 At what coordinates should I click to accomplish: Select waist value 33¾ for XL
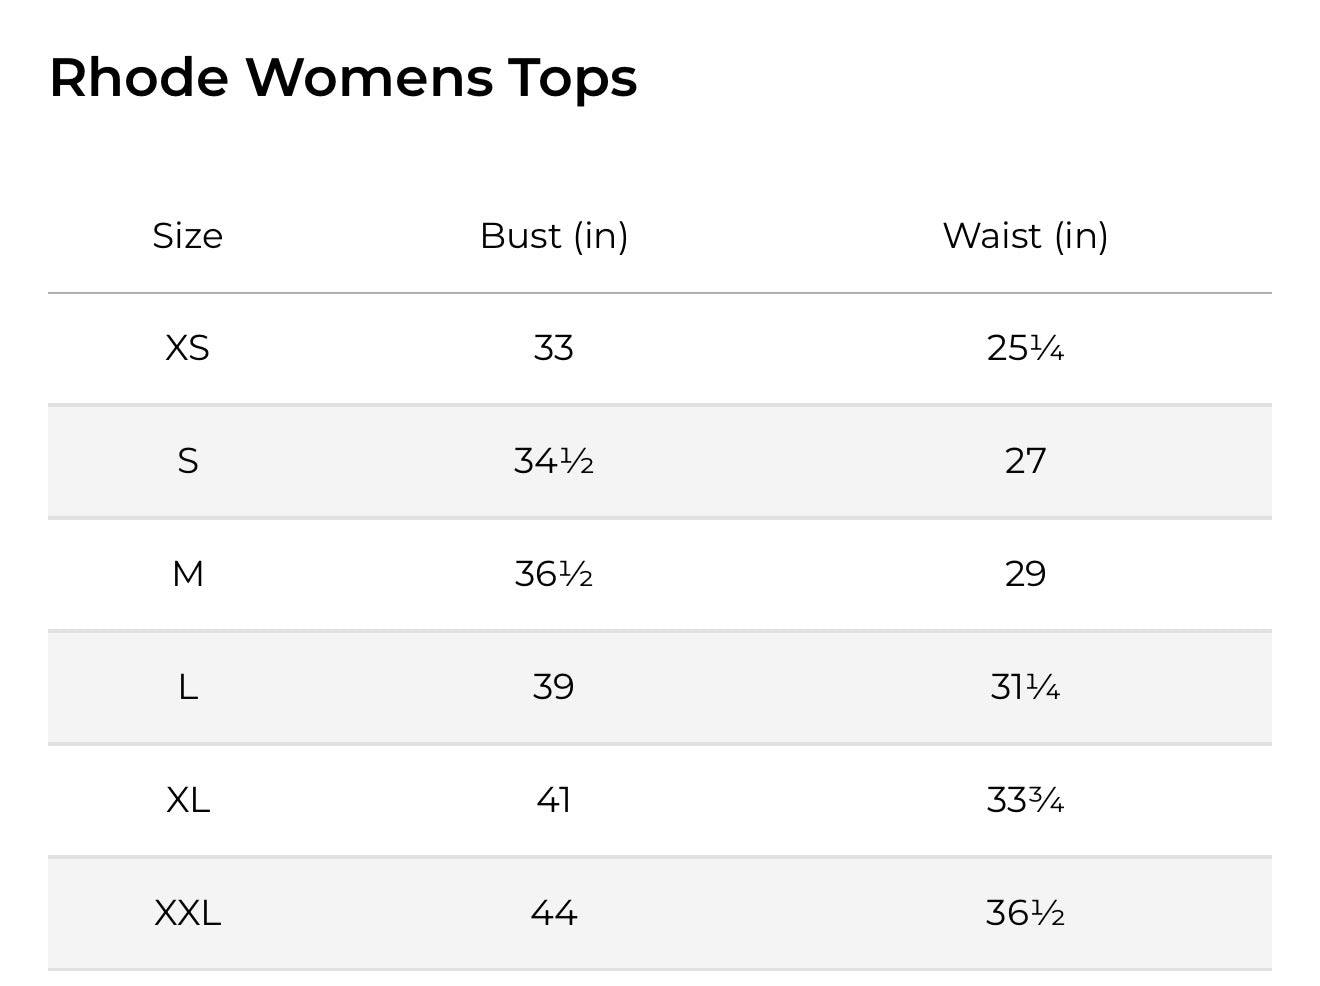(x=1025, y=800)
